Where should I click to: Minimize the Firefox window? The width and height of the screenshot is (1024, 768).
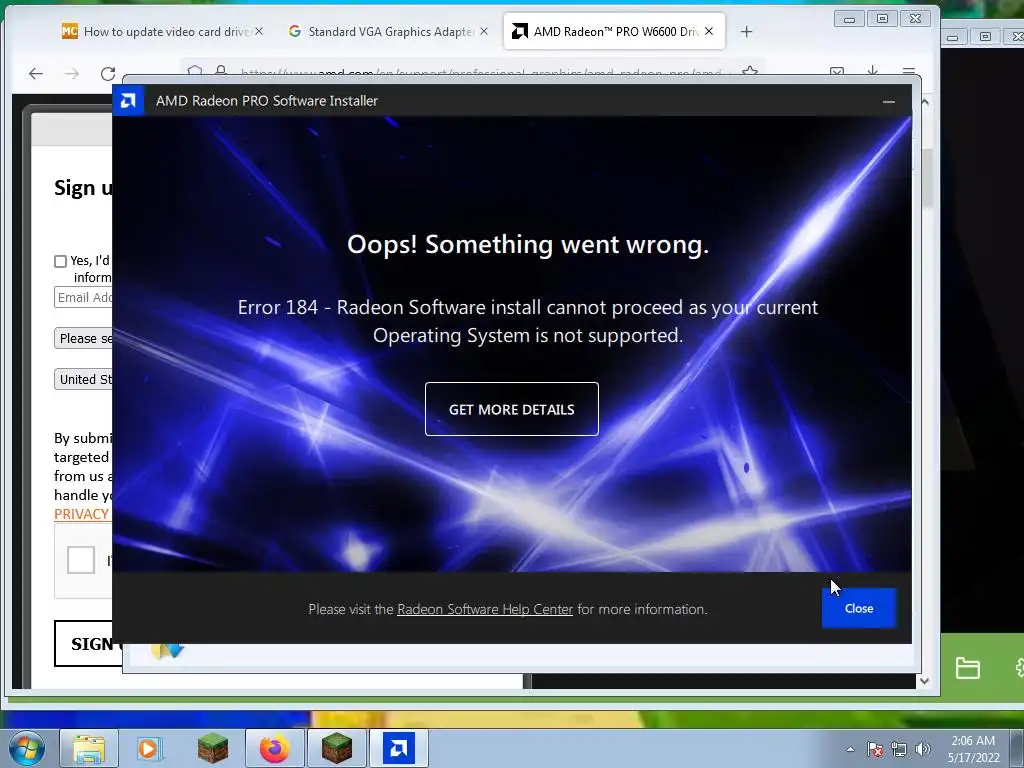(x=849, y=19)
